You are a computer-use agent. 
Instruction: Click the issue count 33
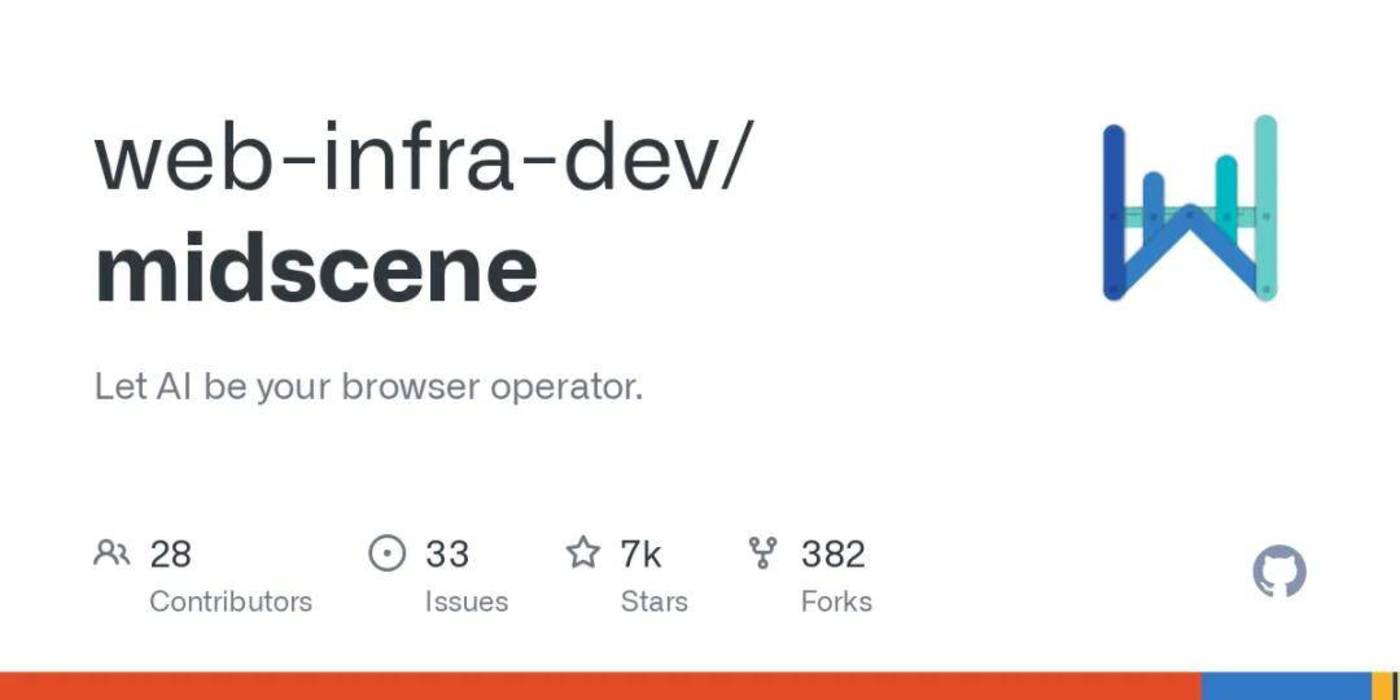coord(447,553)
